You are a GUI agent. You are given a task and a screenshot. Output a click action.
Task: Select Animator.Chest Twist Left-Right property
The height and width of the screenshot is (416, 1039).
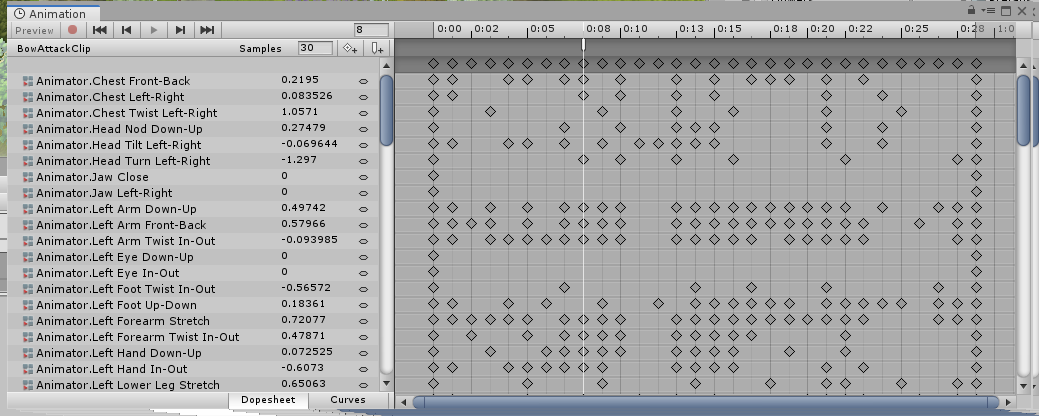coord(127,113)
